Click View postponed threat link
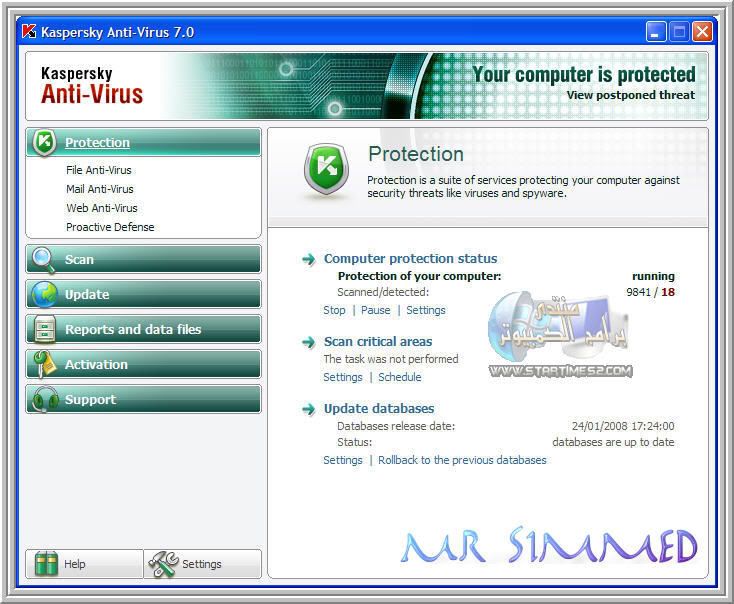The image size is (734, 604). click(x=631, y=95)
